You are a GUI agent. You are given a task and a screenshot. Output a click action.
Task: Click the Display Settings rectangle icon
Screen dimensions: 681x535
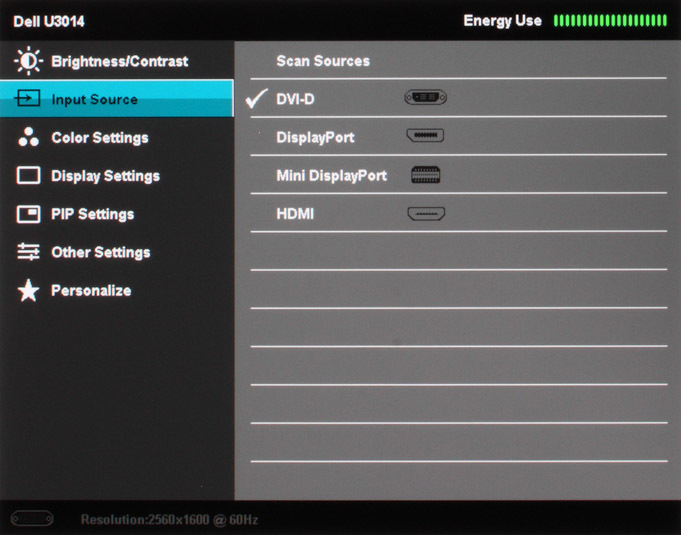(x=28, y=175)
